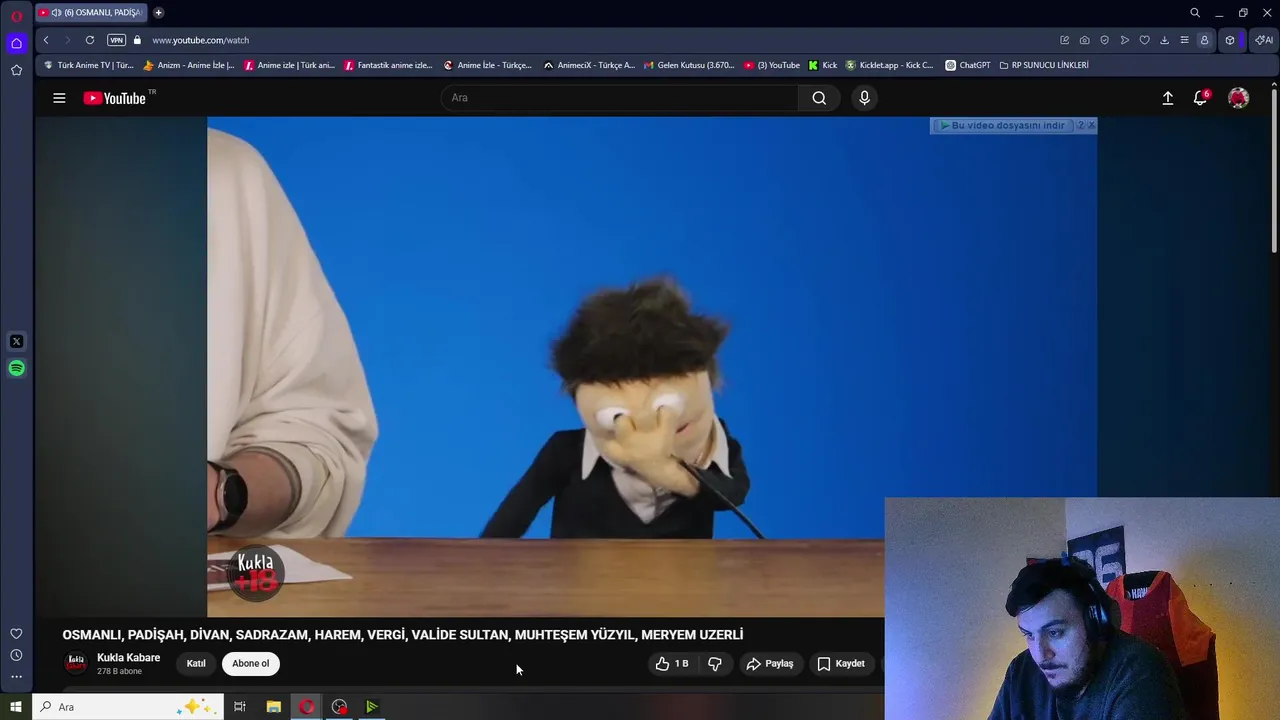Go to YouTube home via logo

115,98
